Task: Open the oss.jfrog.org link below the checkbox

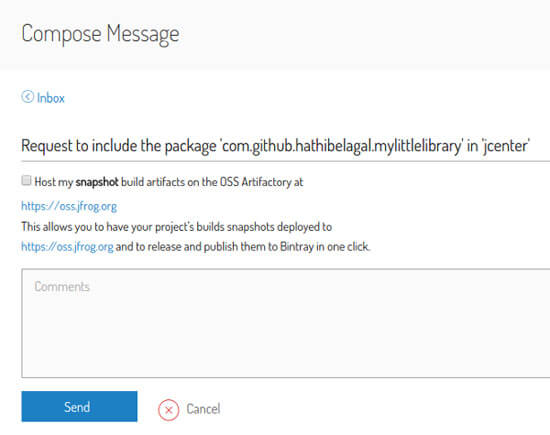Action: coord(69,206)
